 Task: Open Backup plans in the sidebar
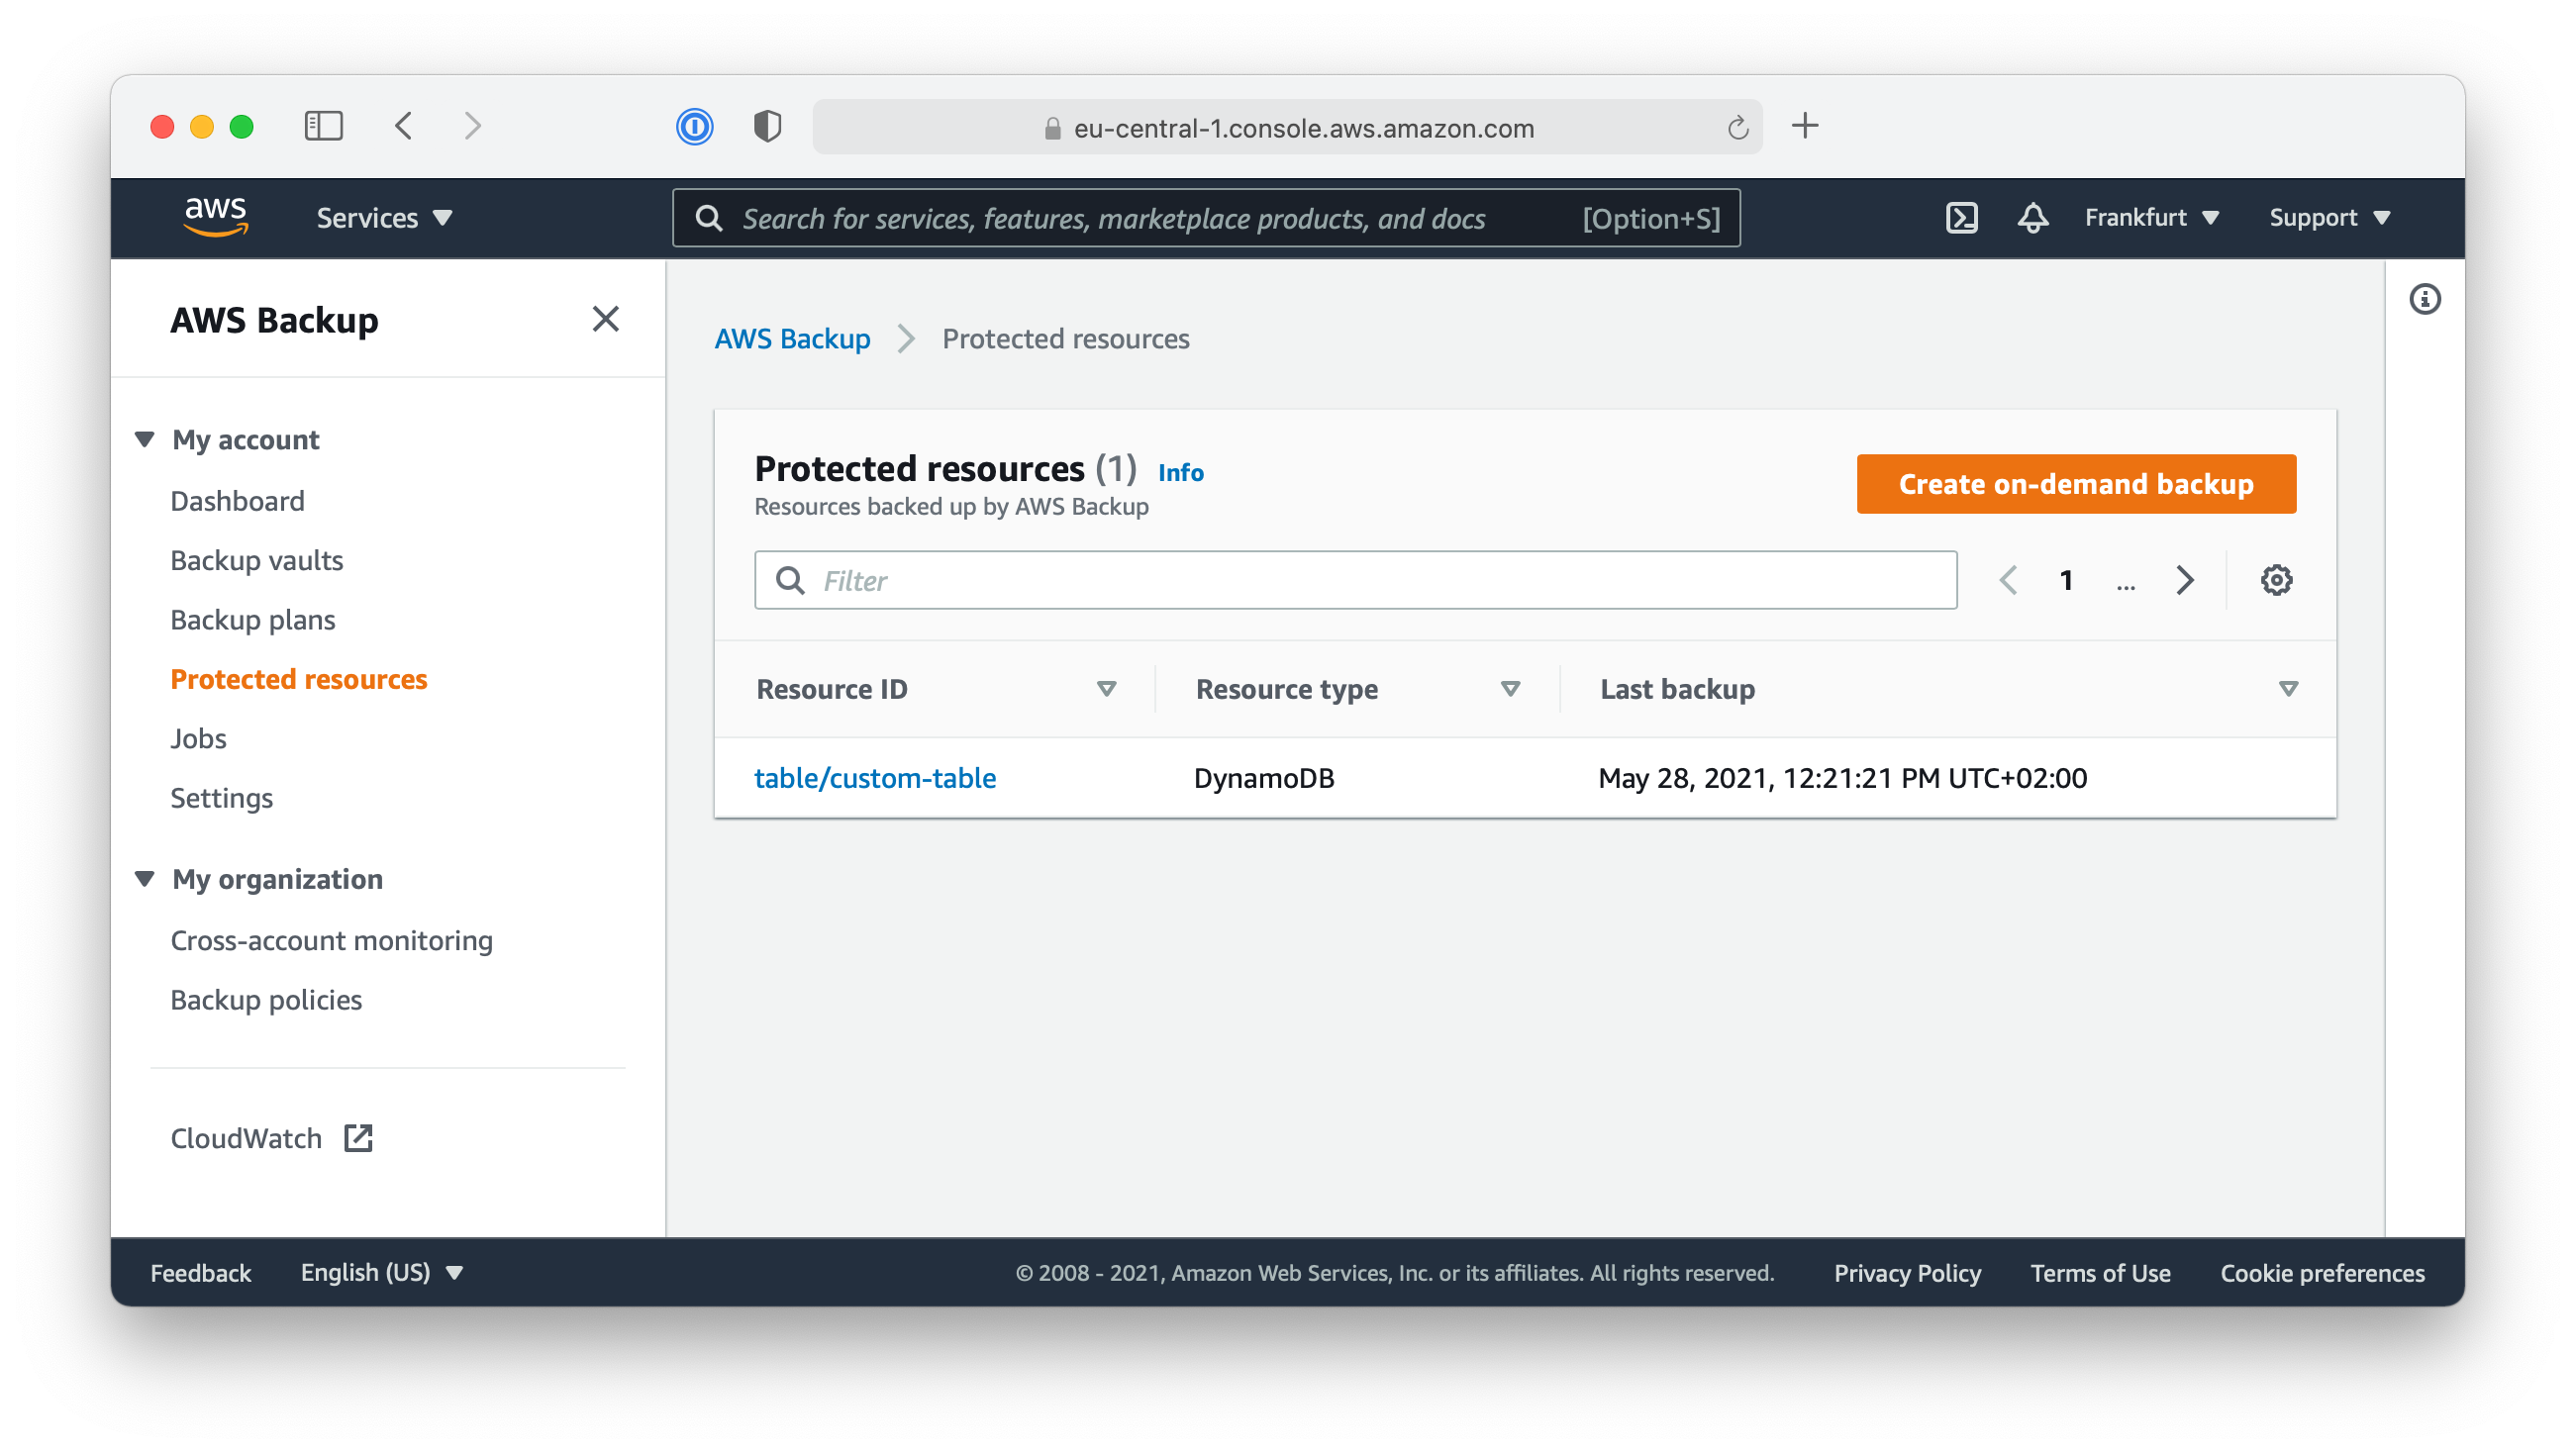tap(253, 619)
